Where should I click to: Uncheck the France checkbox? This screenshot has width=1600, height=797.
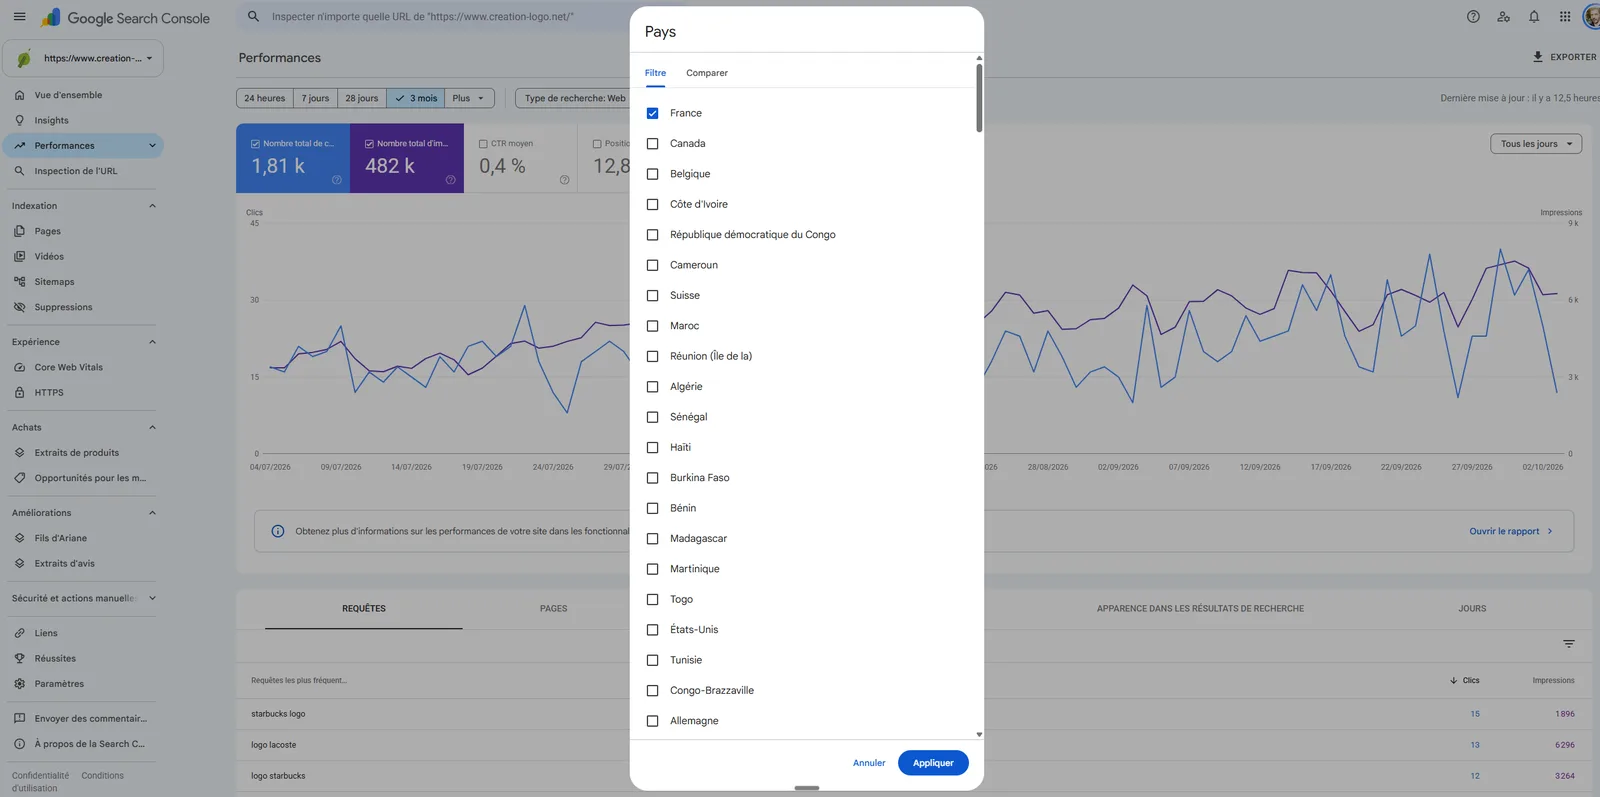tap(652, 113)
